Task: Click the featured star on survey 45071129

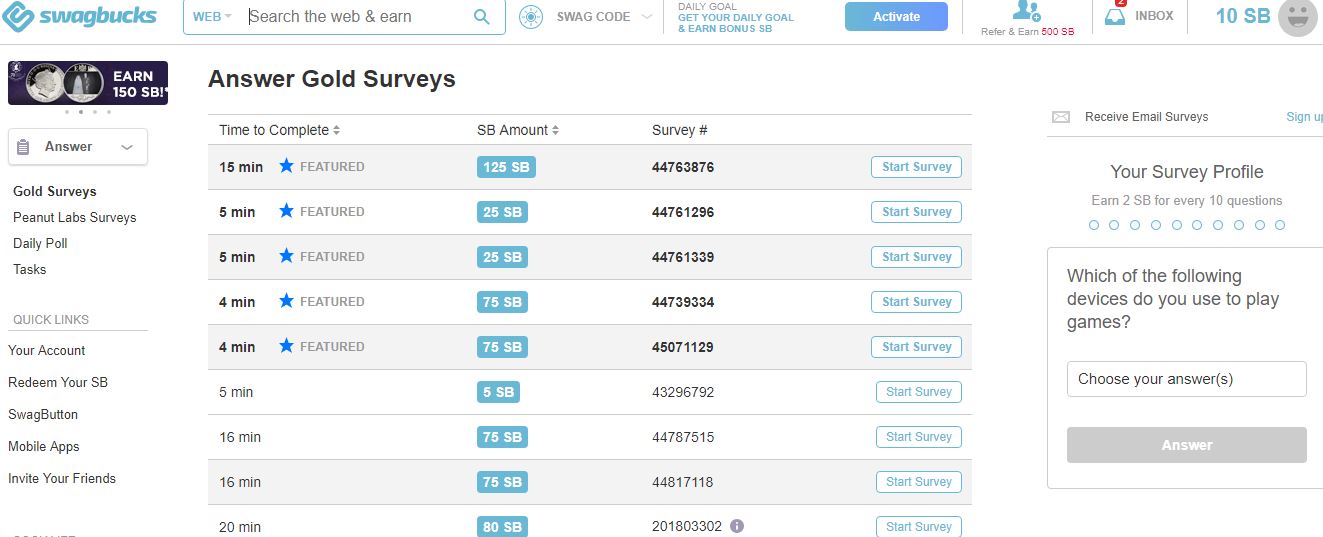Action: (286, 346)
